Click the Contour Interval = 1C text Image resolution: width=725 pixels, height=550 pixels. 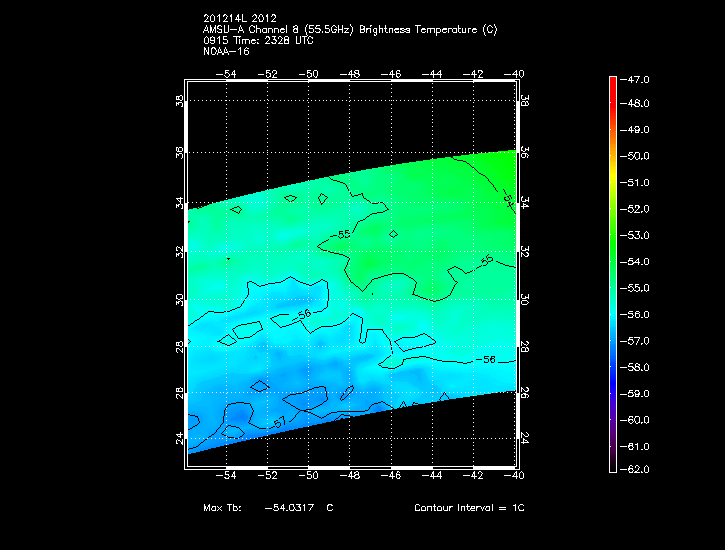[469, 508]
